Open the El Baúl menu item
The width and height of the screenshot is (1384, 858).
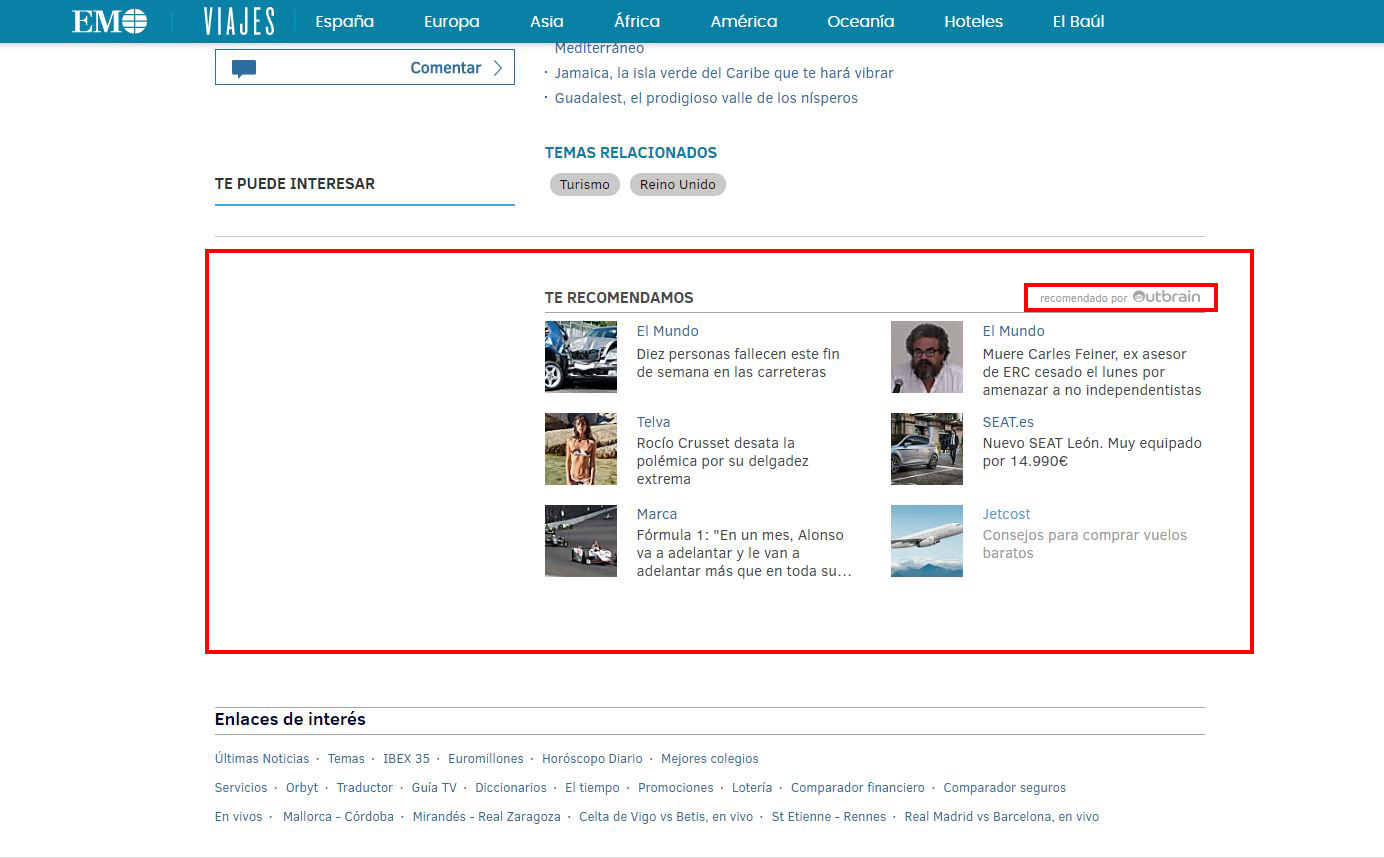[x=1078, y=21]
